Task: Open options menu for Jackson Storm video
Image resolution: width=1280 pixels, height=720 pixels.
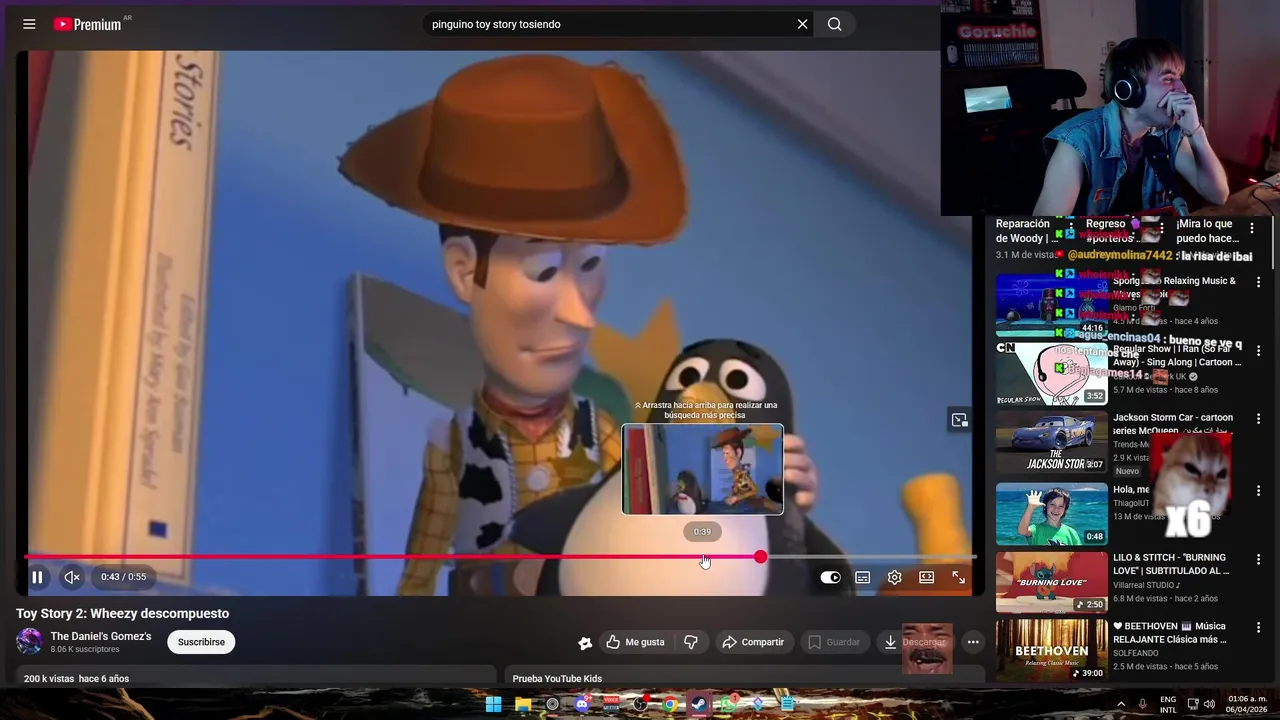Action: pos(1258,420)
